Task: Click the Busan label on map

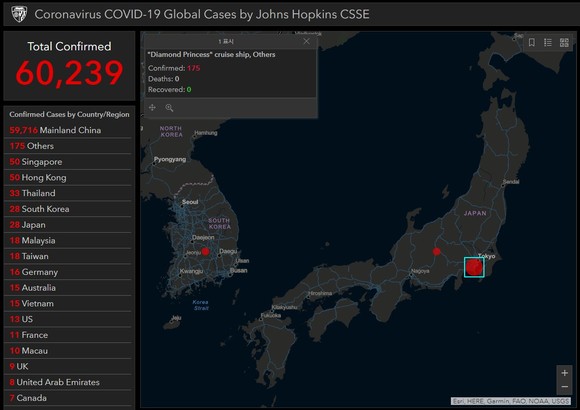Action: click(x=239, y=270)
